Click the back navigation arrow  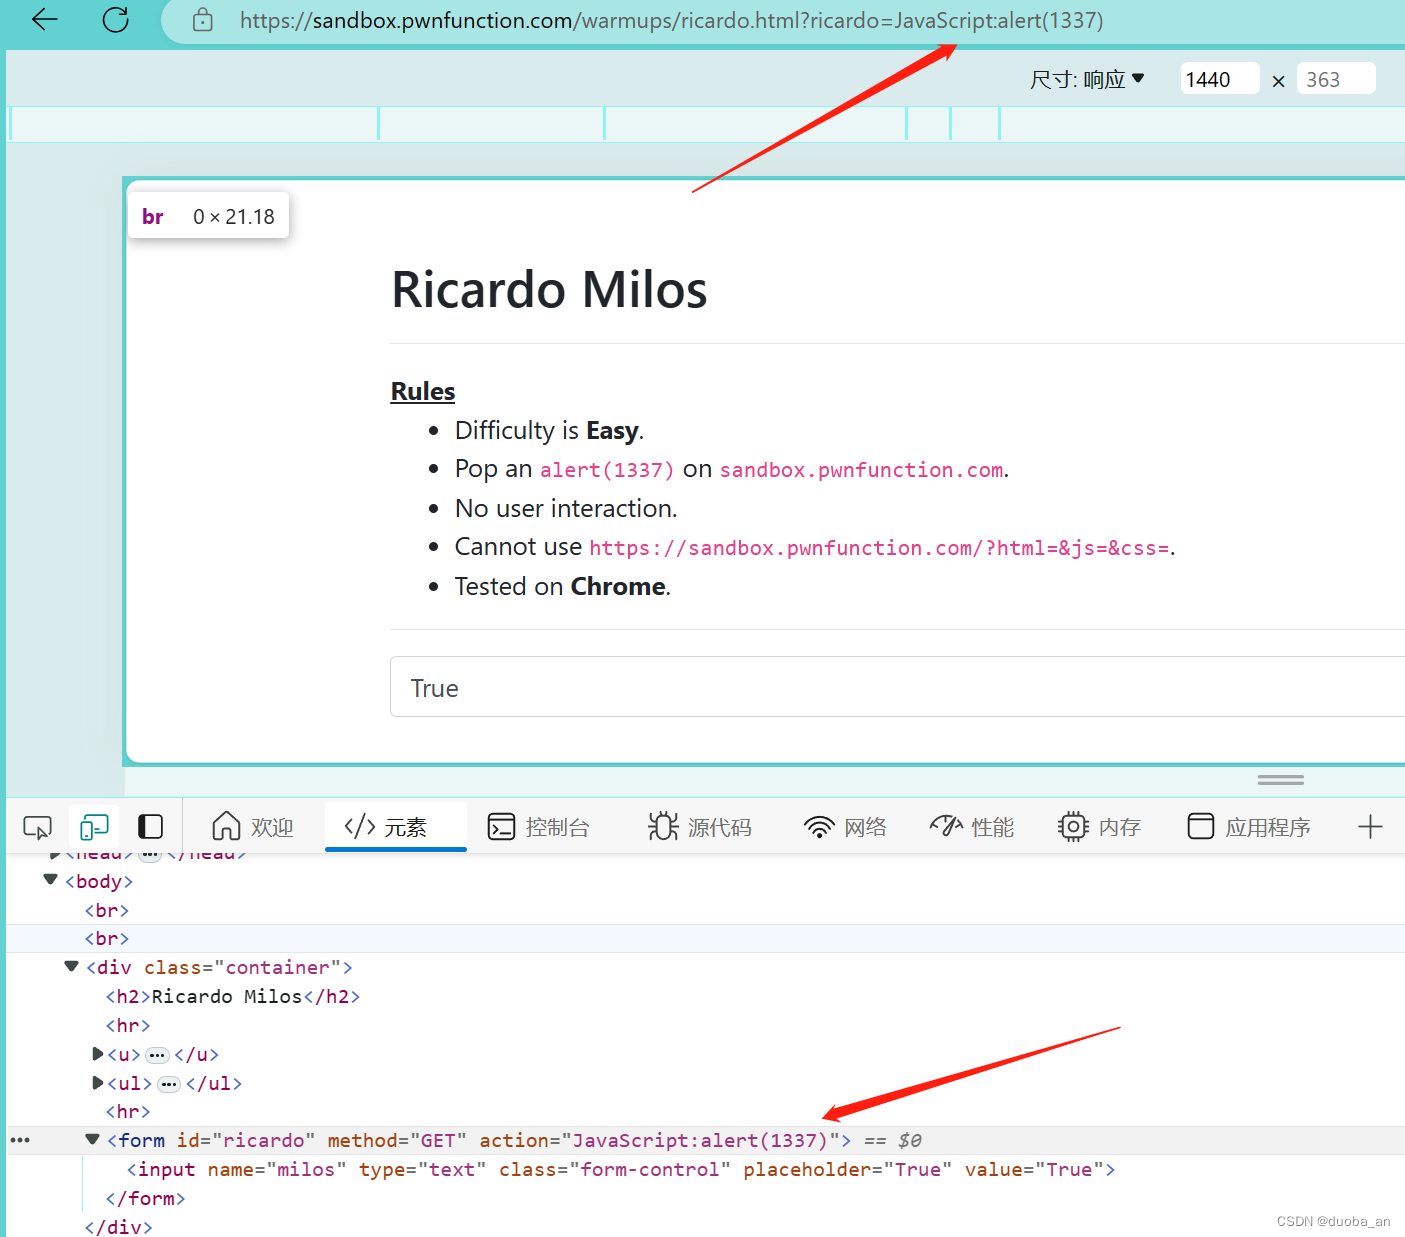pyautogui.click(x=44, y=20)
